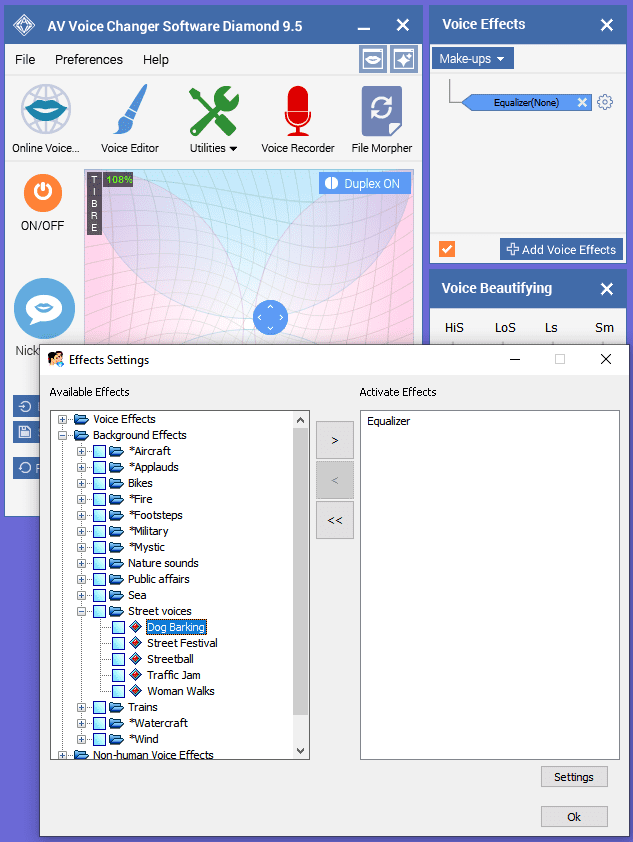This screenshot has height=842, width=633.
Task: Click the blue pitch-timbre cursor in the morpher graph
Action: click(270, 317)
